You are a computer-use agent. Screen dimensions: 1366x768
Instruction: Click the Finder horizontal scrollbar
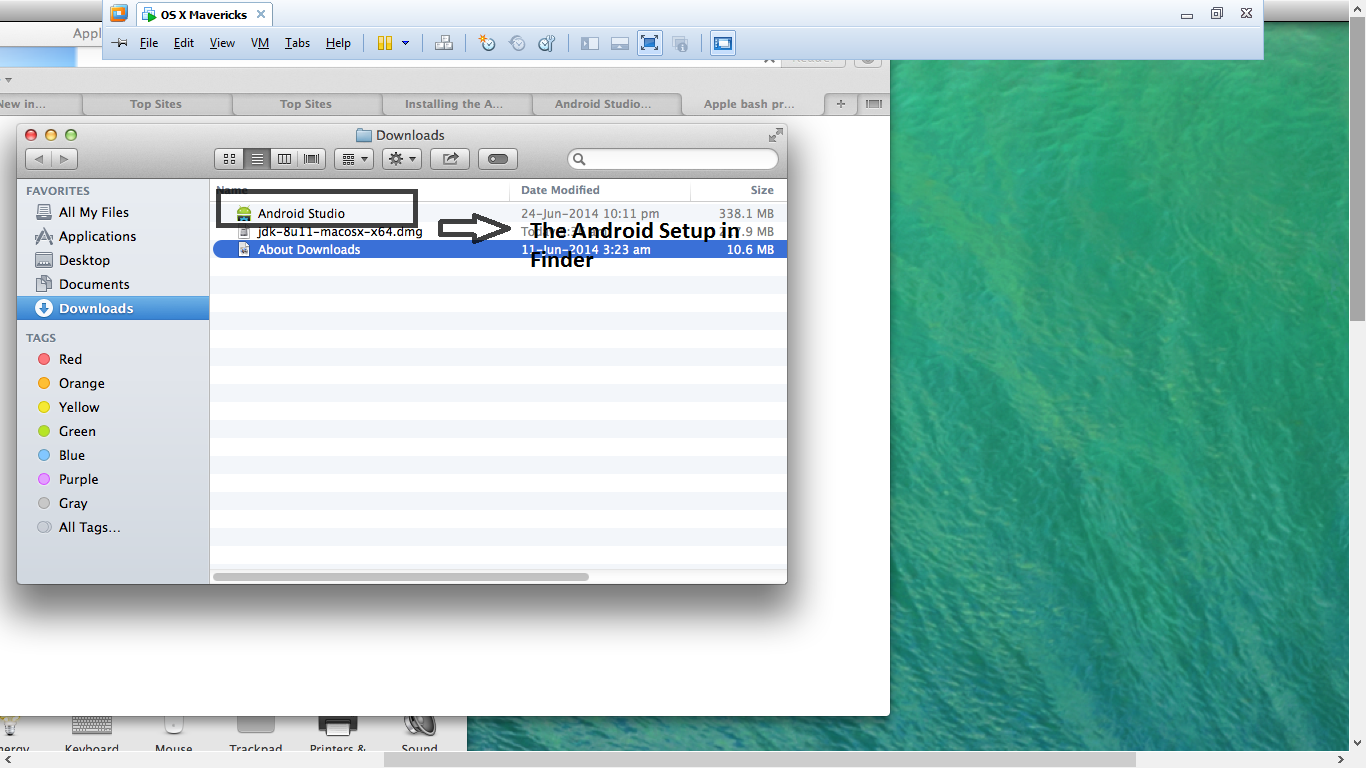401,576
